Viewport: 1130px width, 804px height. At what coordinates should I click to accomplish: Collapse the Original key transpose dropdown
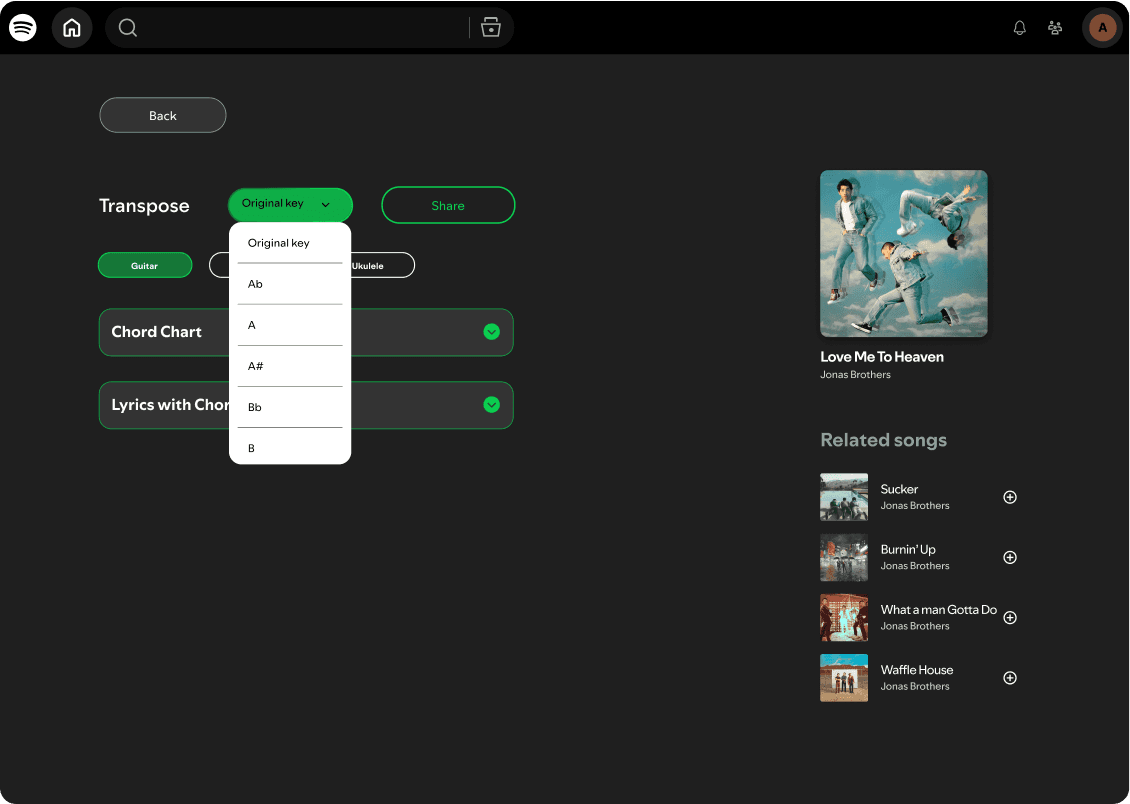(x=290, y=205)
